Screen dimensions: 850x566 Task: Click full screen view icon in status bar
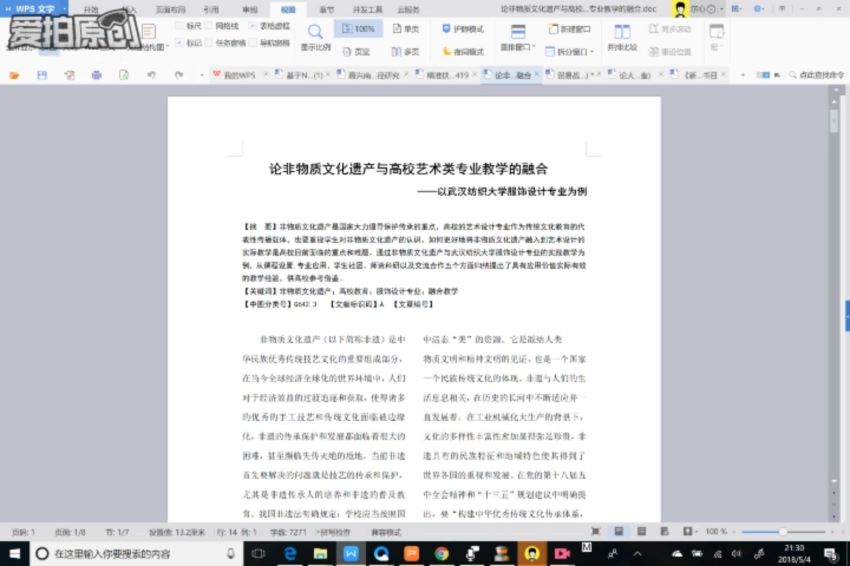pyautogui.click(x=595, y=532)
